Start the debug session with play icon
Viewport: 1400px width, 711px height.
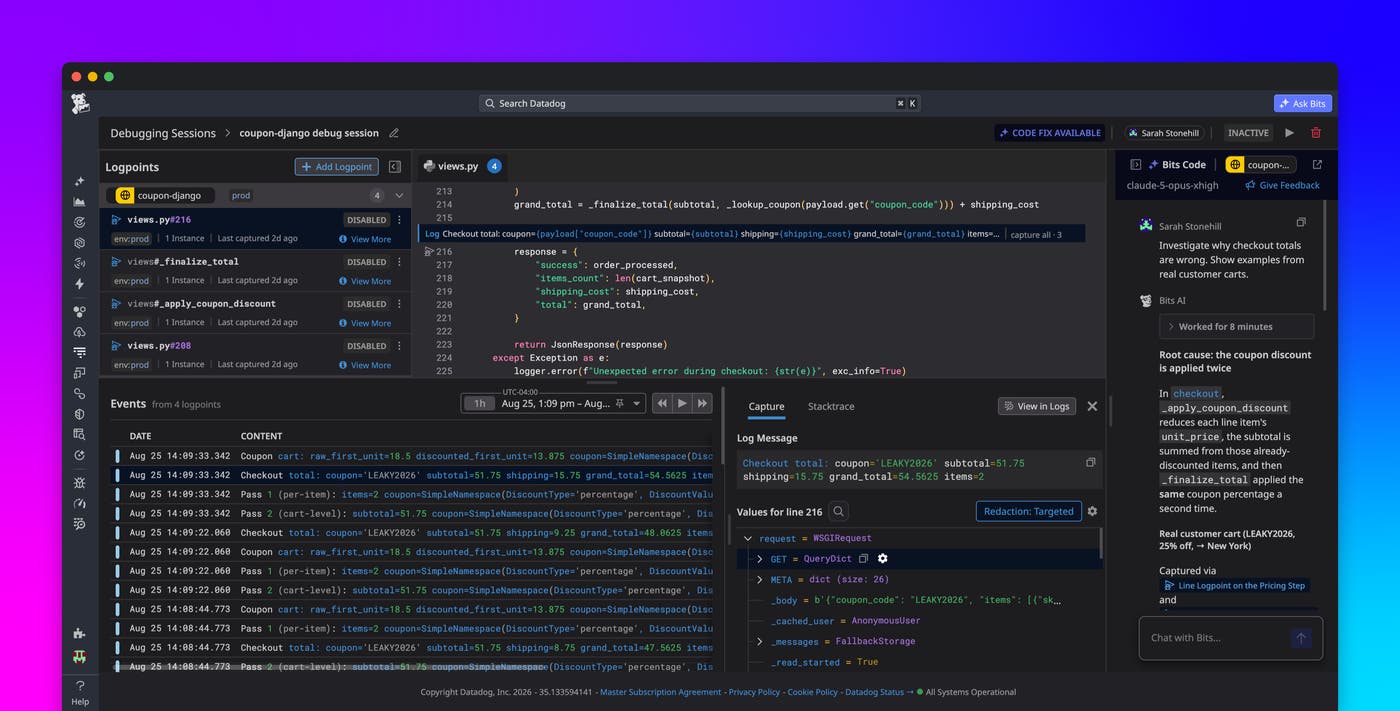tap(1290, 133)
